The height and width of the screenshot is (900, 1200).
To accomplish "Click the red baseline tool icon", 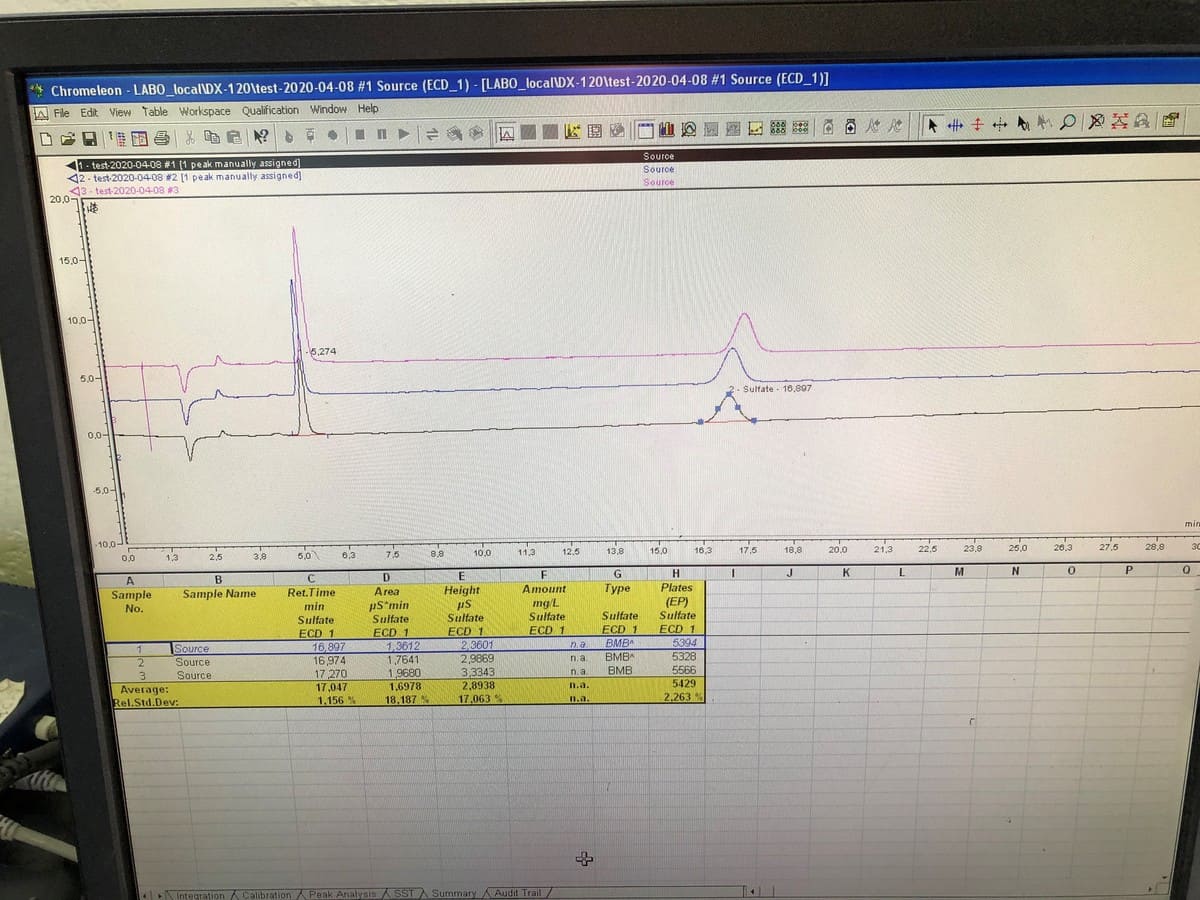I will (977, 126).
